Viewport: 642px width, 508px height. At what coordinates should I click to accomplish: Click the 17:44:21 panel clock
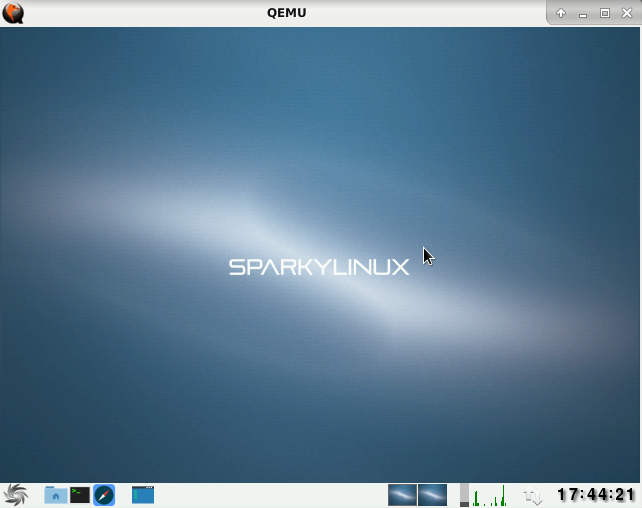pyautogui.click(x=596, y=494)
